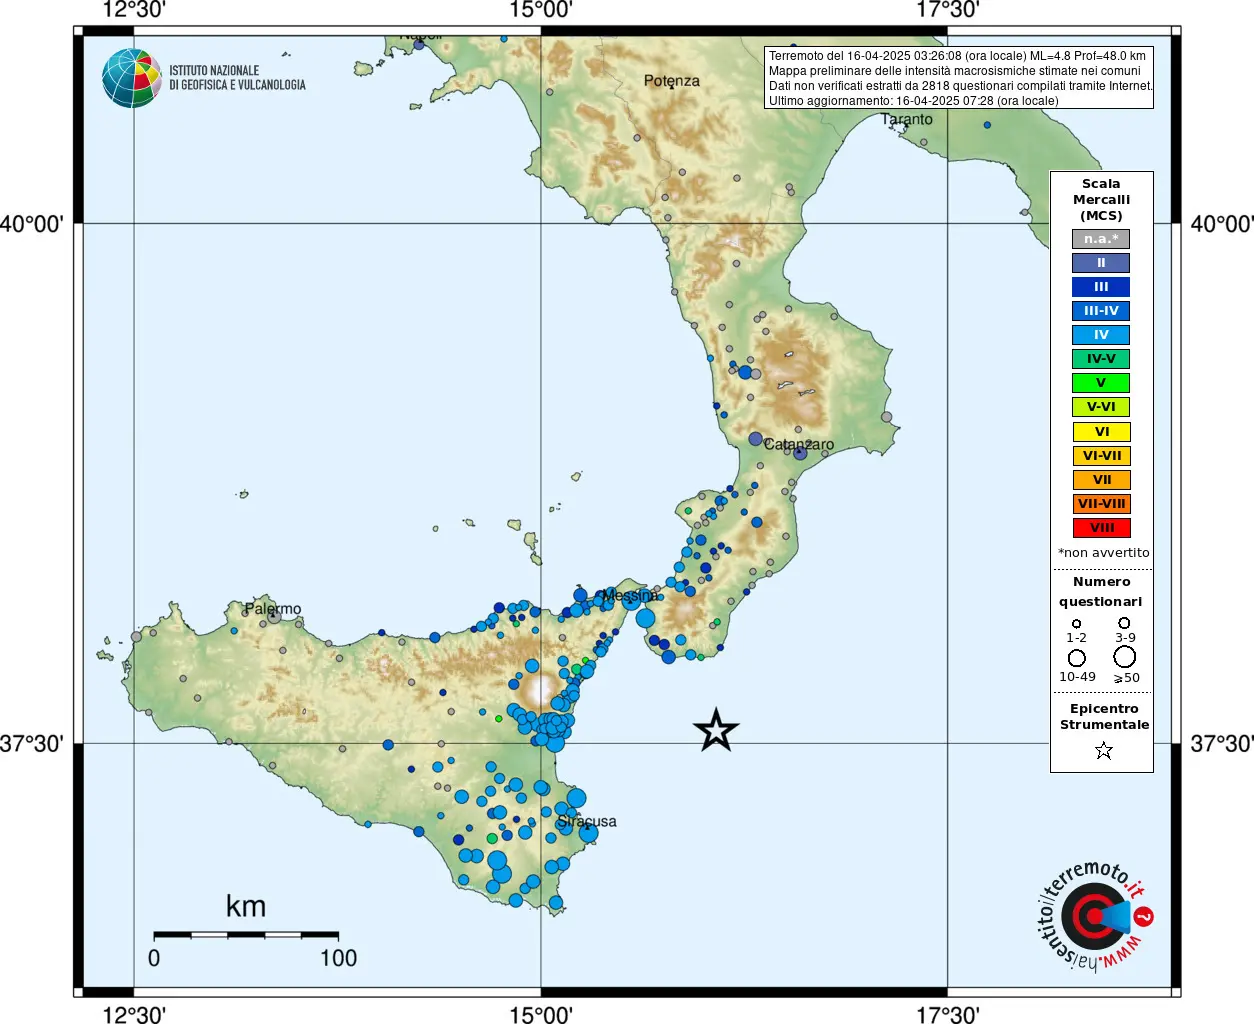
Task: Click the epicenter star on the map
Action: click(715, 730)
